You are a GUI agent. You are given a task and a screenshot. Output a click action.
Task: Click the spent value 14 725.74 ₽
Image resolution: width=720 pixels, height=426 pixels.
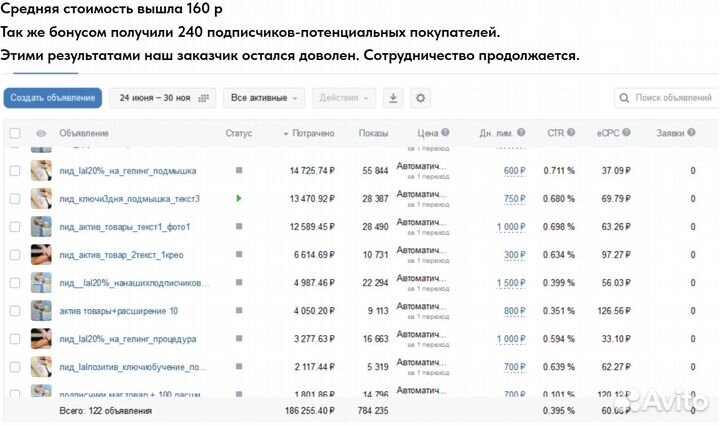[312, 171]
